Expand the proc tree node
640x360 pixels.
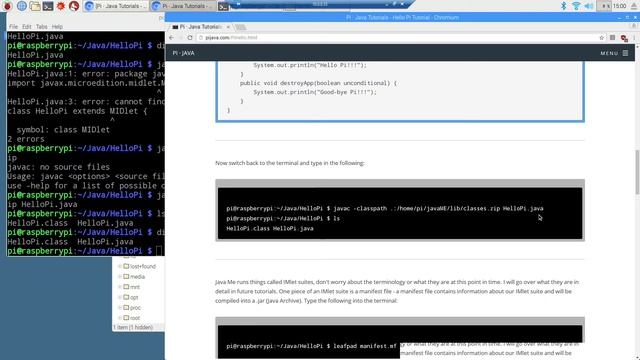pyautogui.click(x=120, y=307)
